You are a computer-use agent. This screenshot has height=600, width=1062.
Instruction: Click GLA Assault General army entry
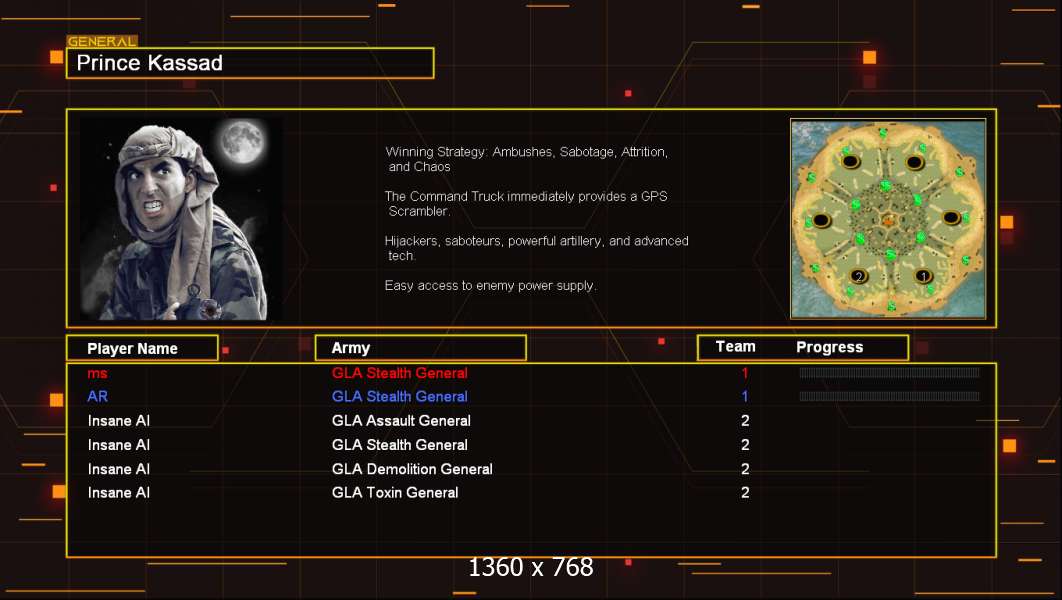click(x=401, y=421)
